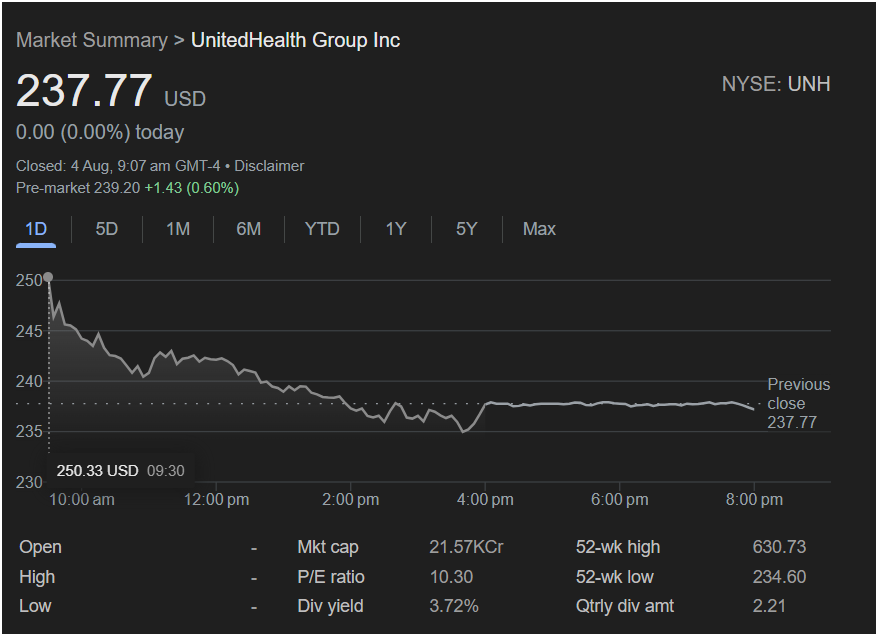Click the 235 price axis label

(29, 432)
